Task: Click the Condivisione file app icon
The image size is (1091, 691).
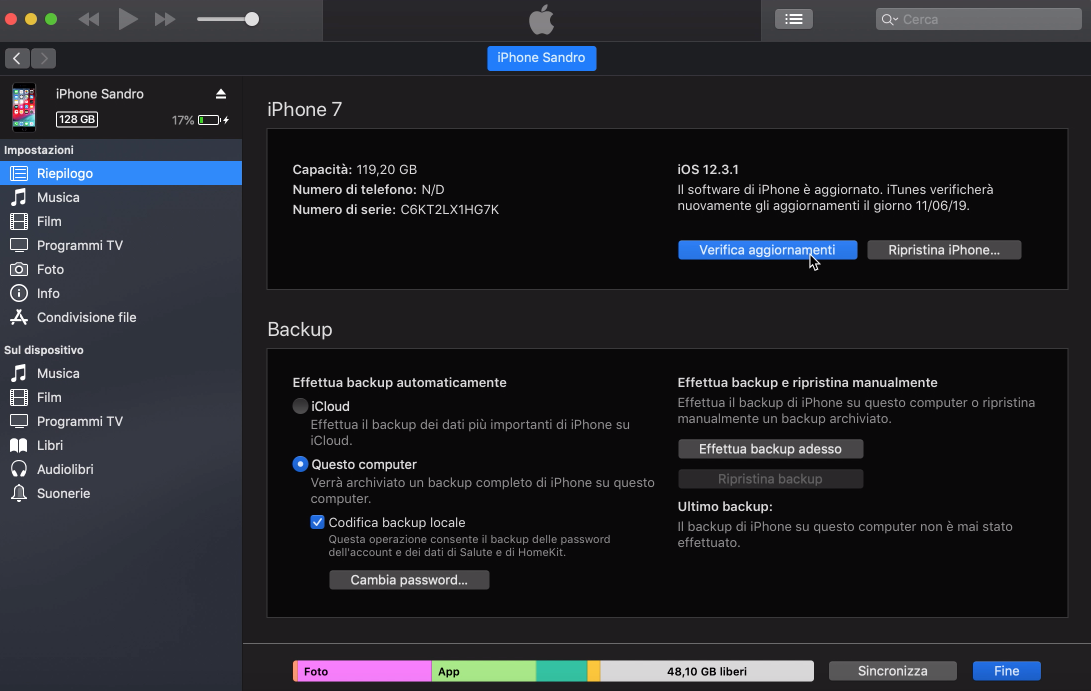Action: [19, 317]
